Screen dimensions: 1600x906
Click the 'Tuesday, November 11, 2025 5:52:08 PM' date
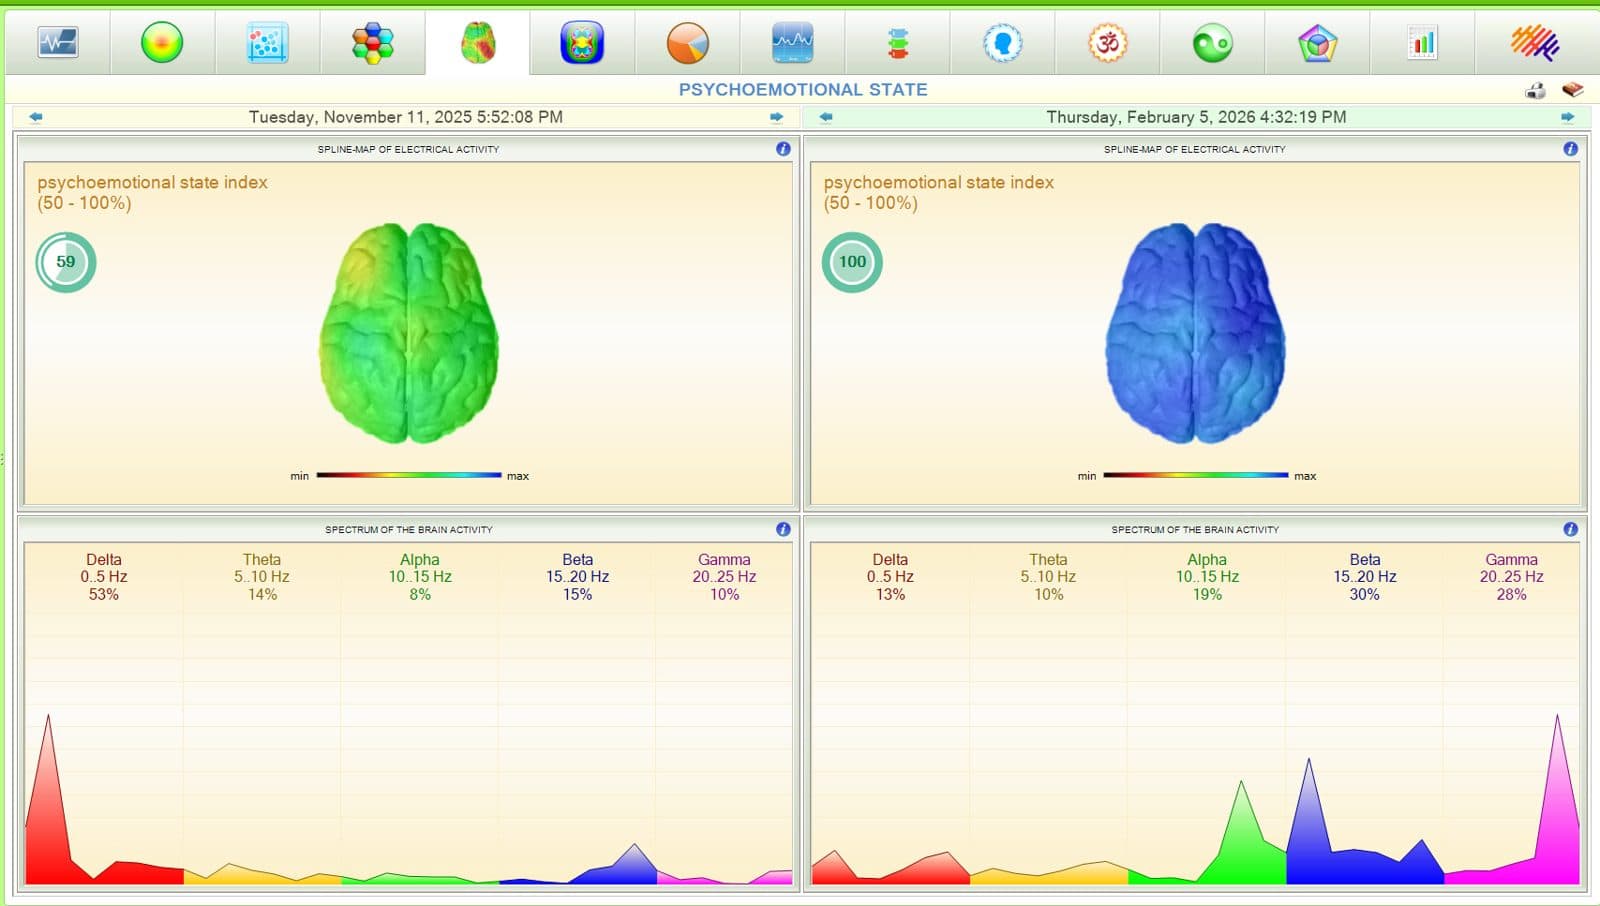pyautogui.click(x=406, y=117)
